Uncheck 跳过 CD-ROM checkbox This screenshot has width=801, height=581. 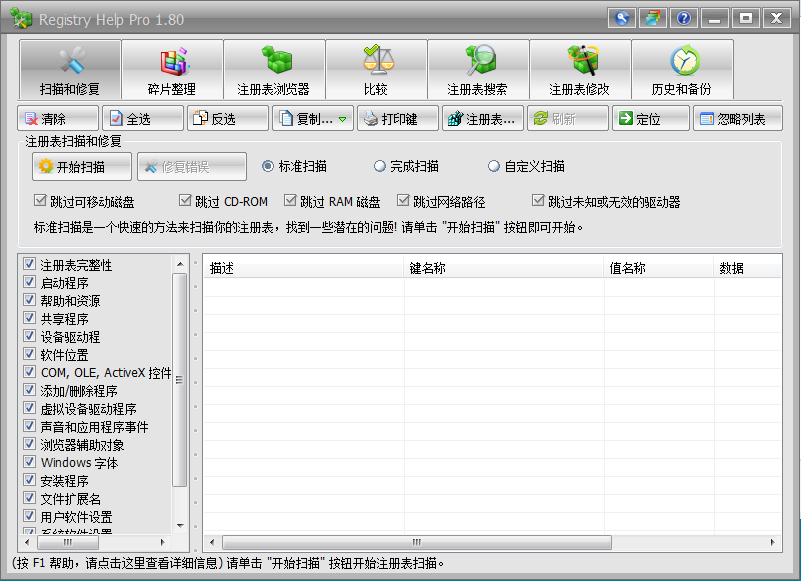click(185, 201)
